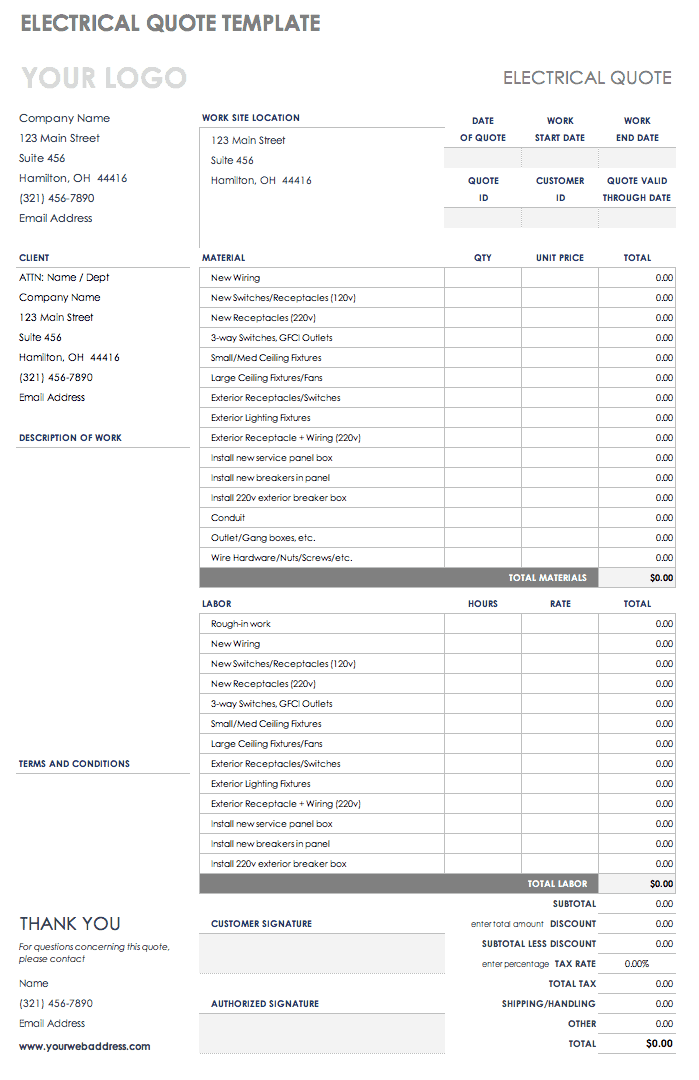This screenshot has width=699, height=1080.
Task: Click the Terms and Conditions heading
Action: point(74,764)
